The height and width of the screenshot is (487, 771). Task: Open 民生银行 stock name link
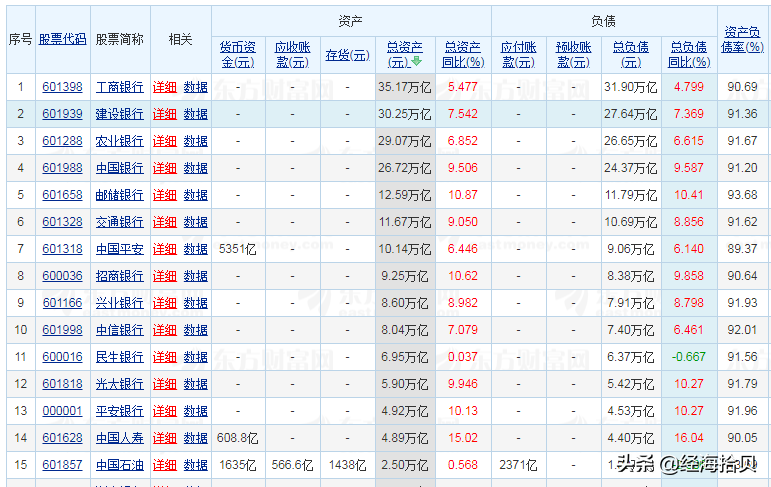[119, 357]
